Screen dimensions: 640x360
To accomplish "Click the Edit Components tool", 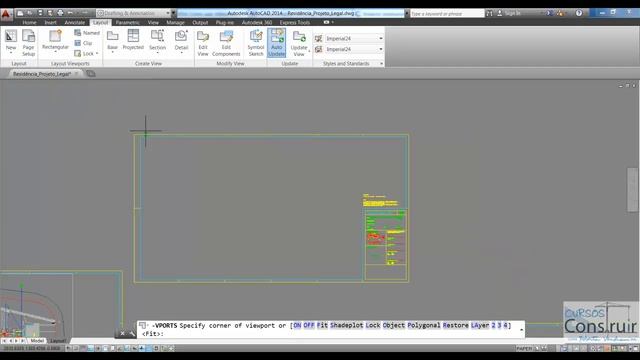I will (x=226, y=43).
